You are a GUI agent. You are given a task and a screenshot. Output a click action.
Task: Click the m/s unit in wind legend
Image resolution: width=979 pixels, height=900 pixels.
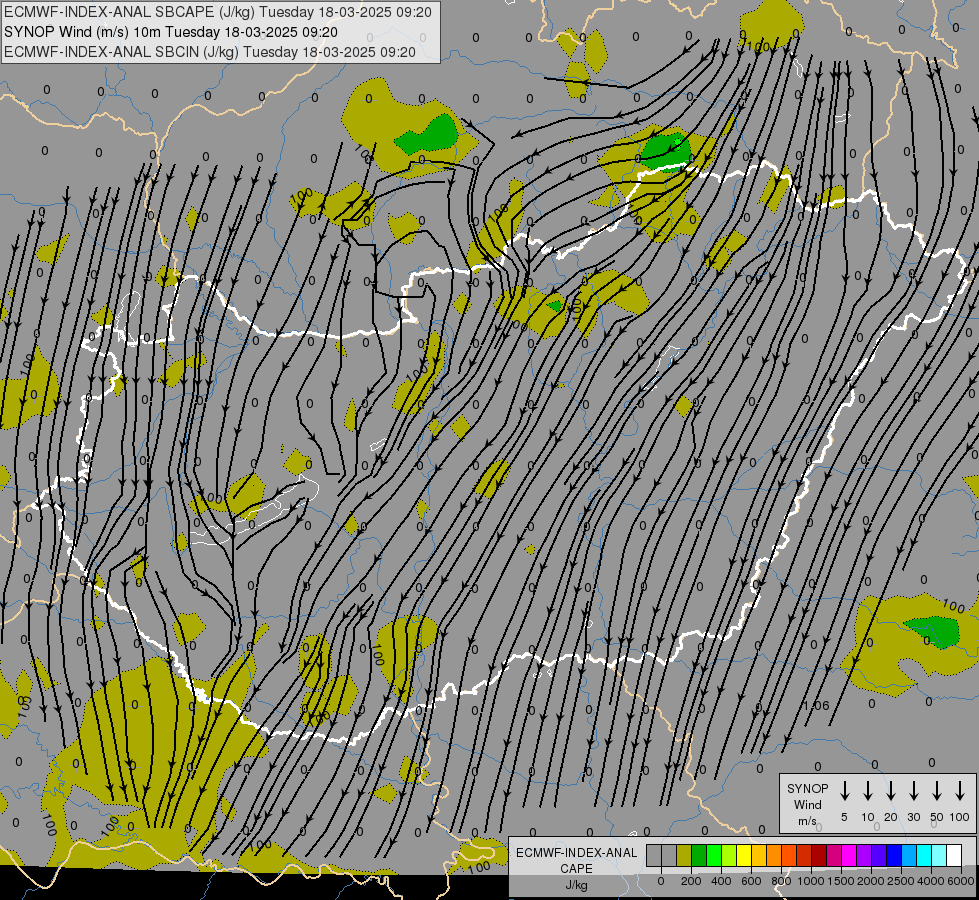(807, 821)
